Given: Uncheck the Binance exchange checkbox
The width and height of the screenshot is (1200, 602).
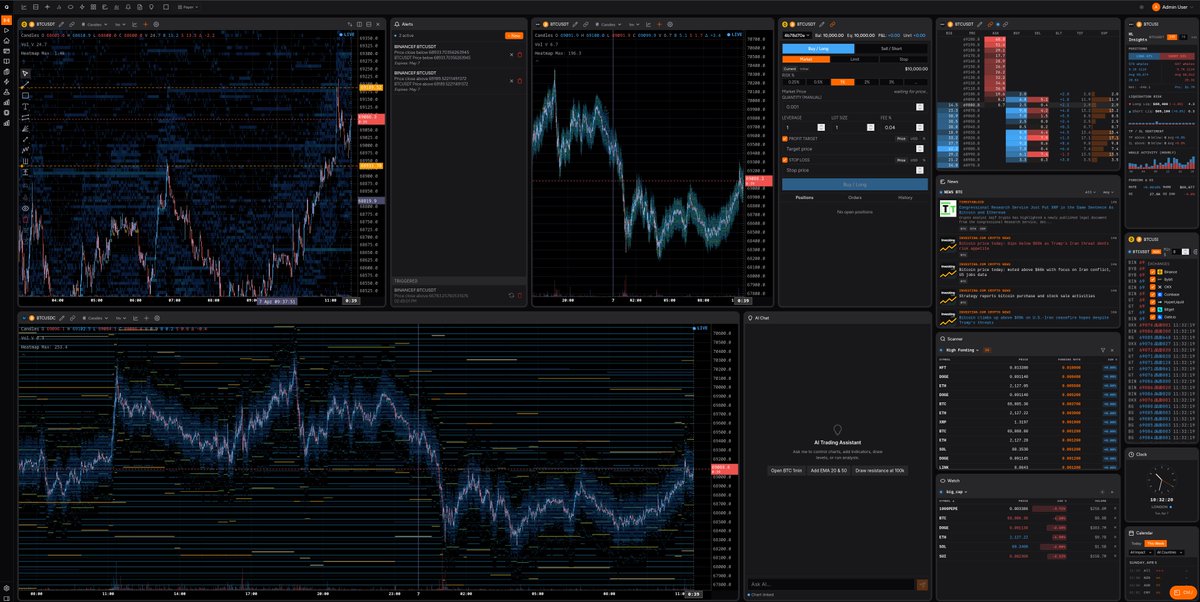Looking at the screenshot, I should [x=1153, y=272].
